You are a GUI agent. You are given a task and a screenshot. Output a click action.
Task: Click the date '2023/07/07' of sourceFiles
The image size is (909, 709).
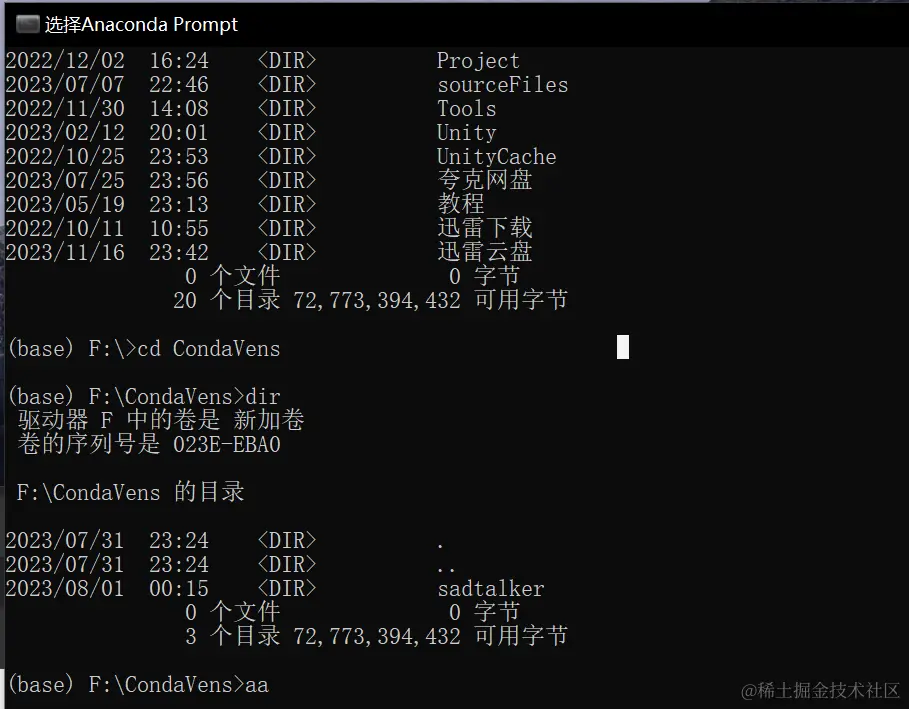(65, 85)
